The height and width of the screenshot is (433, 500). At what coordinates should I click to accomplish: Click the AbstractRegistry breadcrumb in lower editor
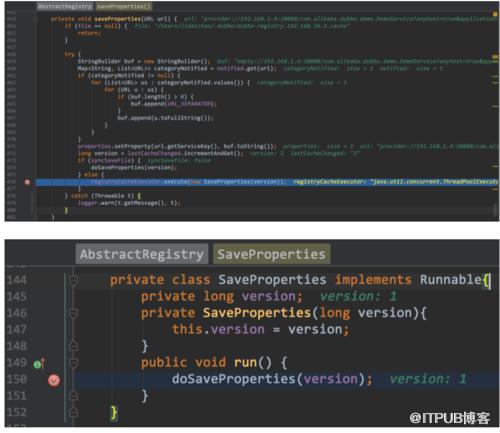coord(142,254)
